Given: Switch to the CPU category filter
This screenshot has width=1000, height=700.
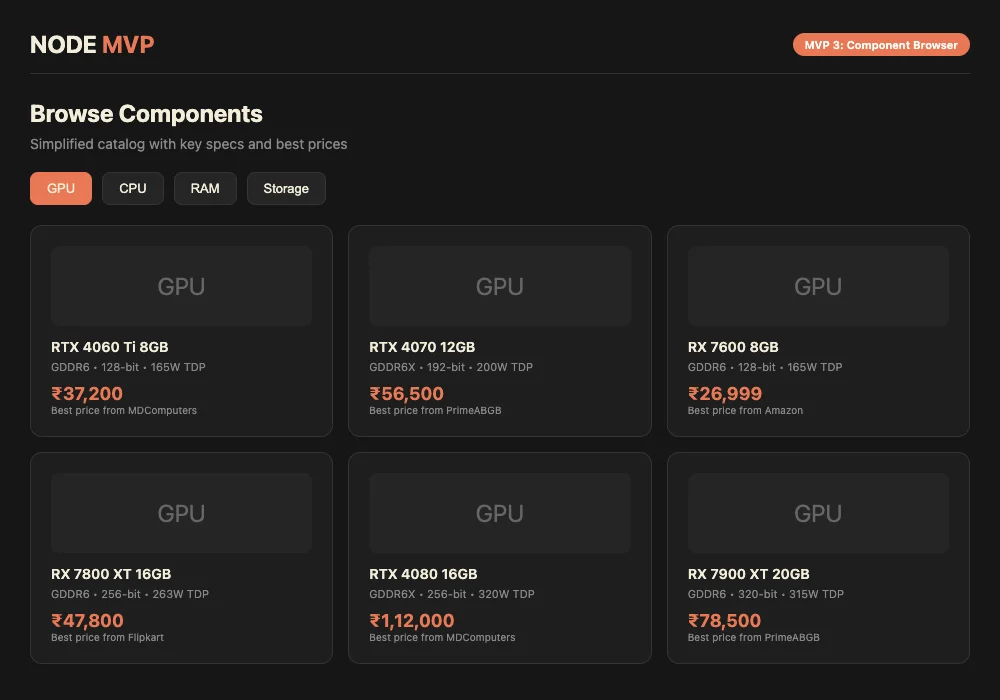Looking at the screenshot, I should click(x=132, y=188).
